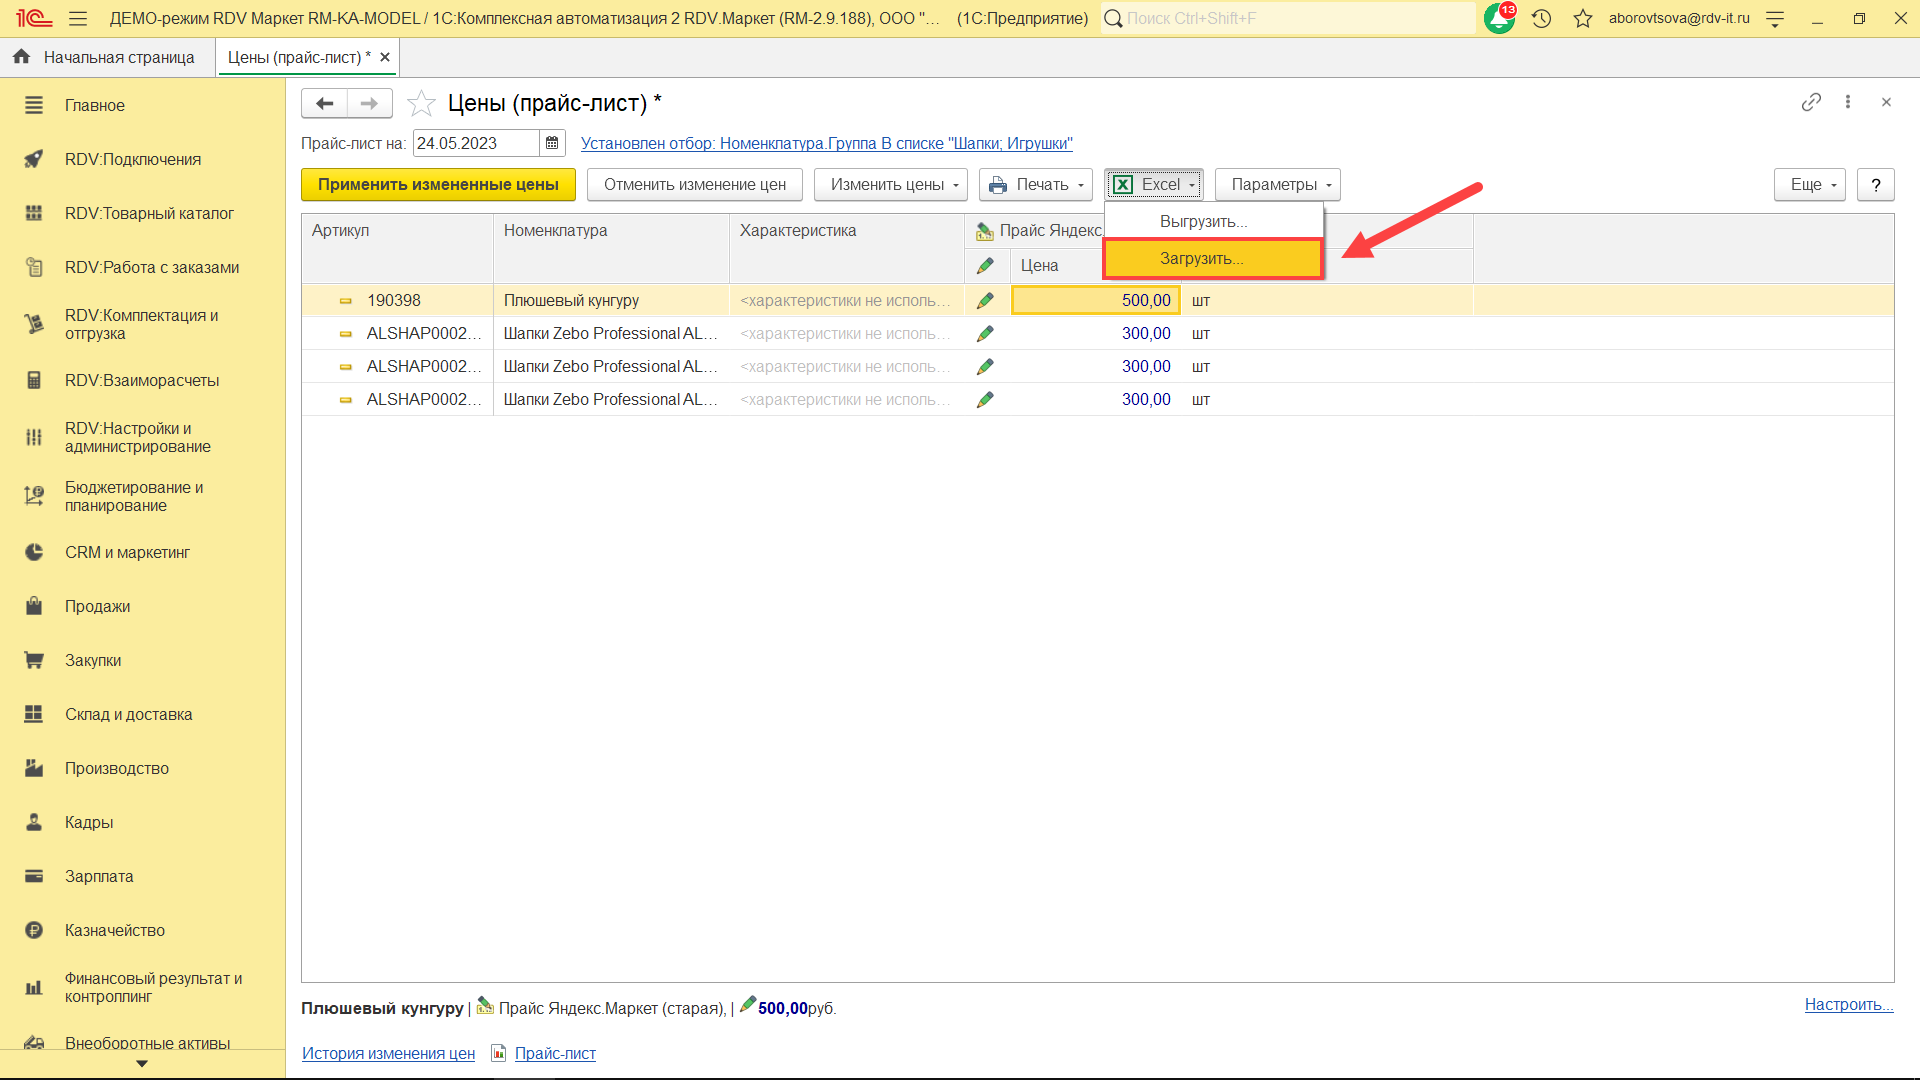The height and width of the screenshot is (1080, 1920).
Task: Click the price list date field
Action: coord(474,143)
